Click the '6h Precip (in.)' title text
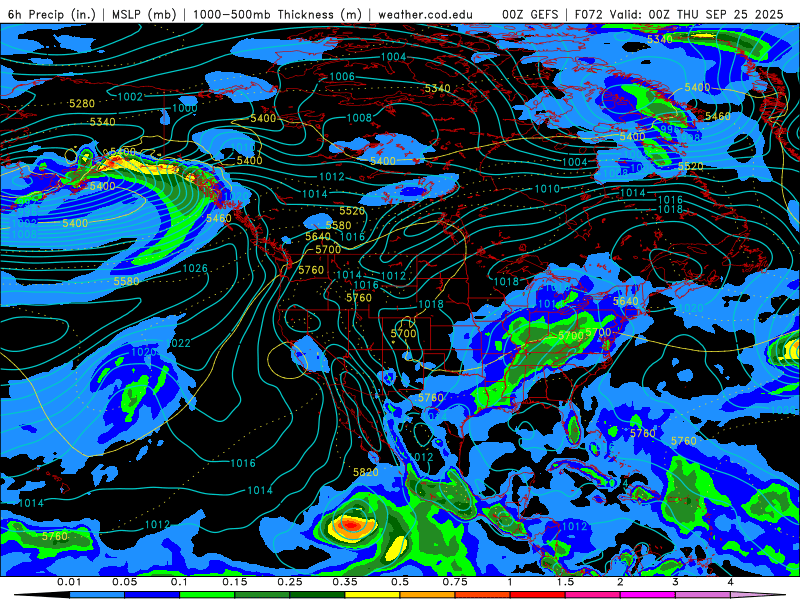The image size is (800, 600). click(x=52, y=14)
